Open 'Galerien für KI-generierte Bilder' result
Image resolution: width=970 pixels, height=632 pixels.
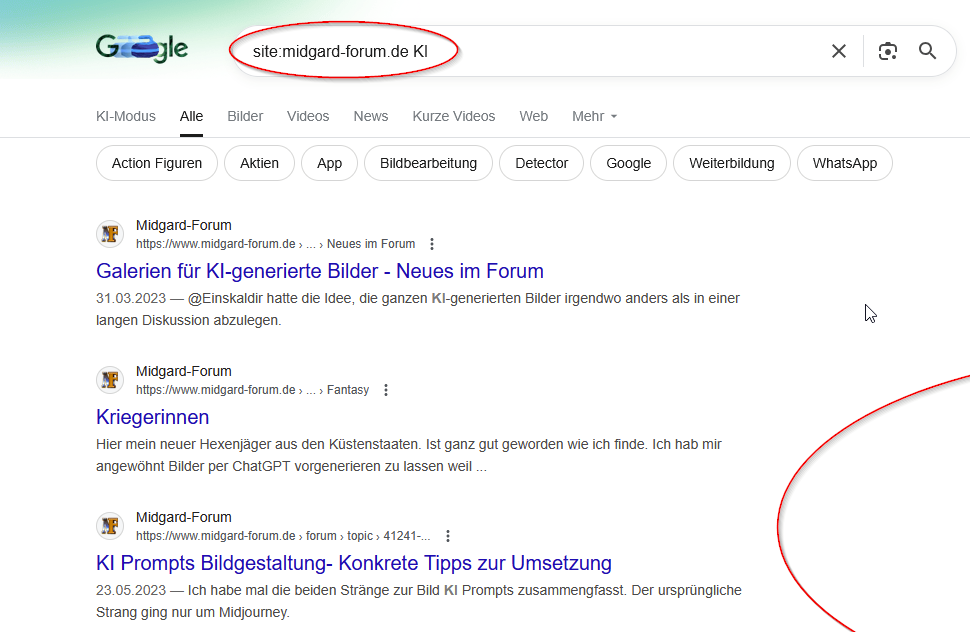point(320,271)
